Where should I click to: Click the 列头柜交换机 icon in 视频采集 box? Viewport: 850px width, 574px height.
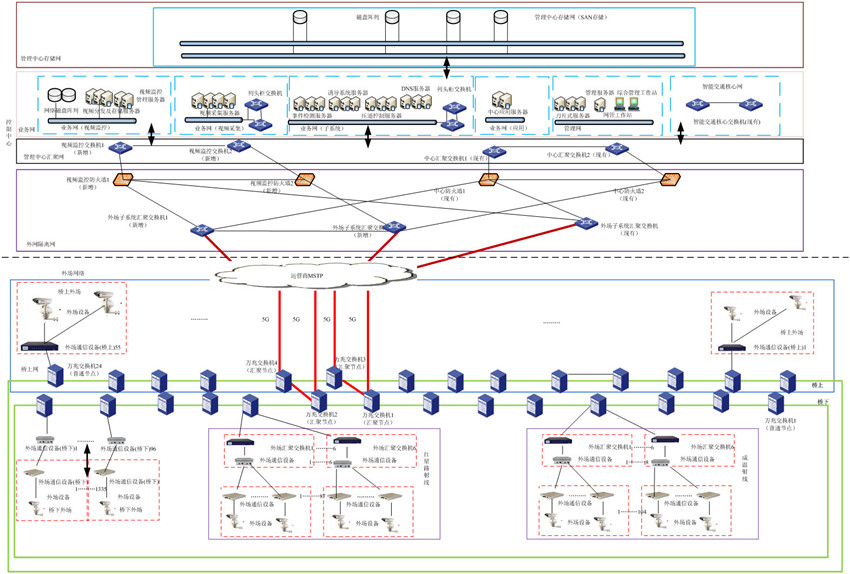coord(256,105)
